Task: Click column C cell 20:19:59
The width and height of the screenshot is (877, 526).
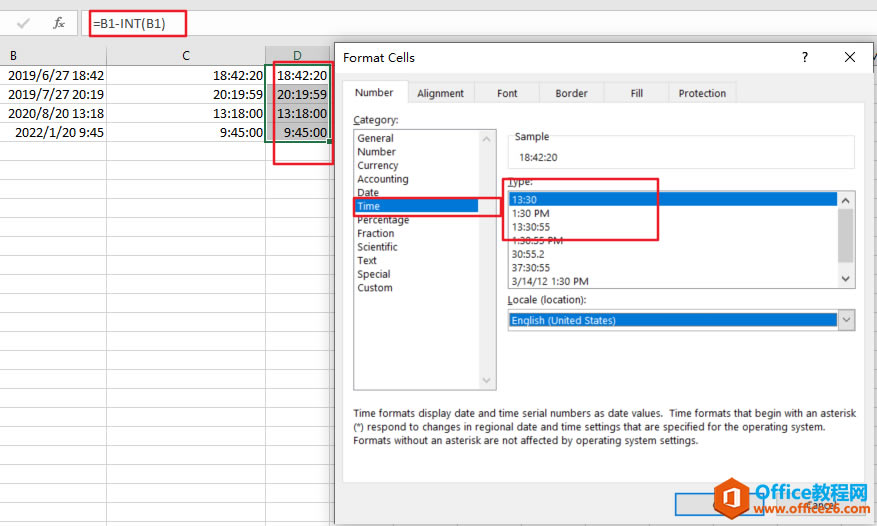Action: tap(186, 95)
